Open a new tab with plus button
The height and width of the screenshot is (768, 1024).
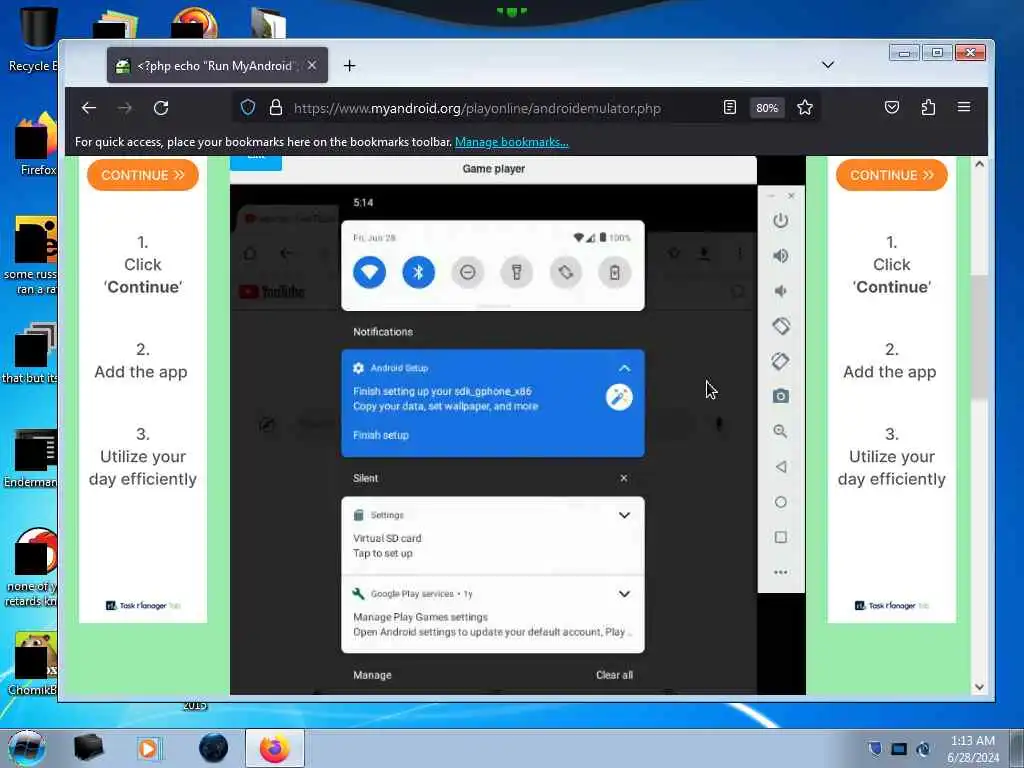pyautogui.click(x=349, y=65)
